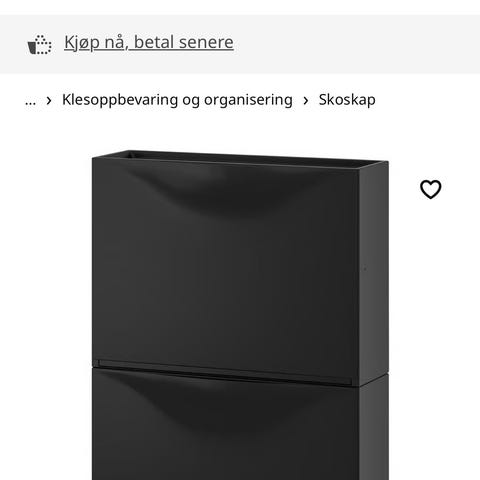480x480 pixels.
Task: Toggle the heart wishlist button
Action: (x=430, y=189)
